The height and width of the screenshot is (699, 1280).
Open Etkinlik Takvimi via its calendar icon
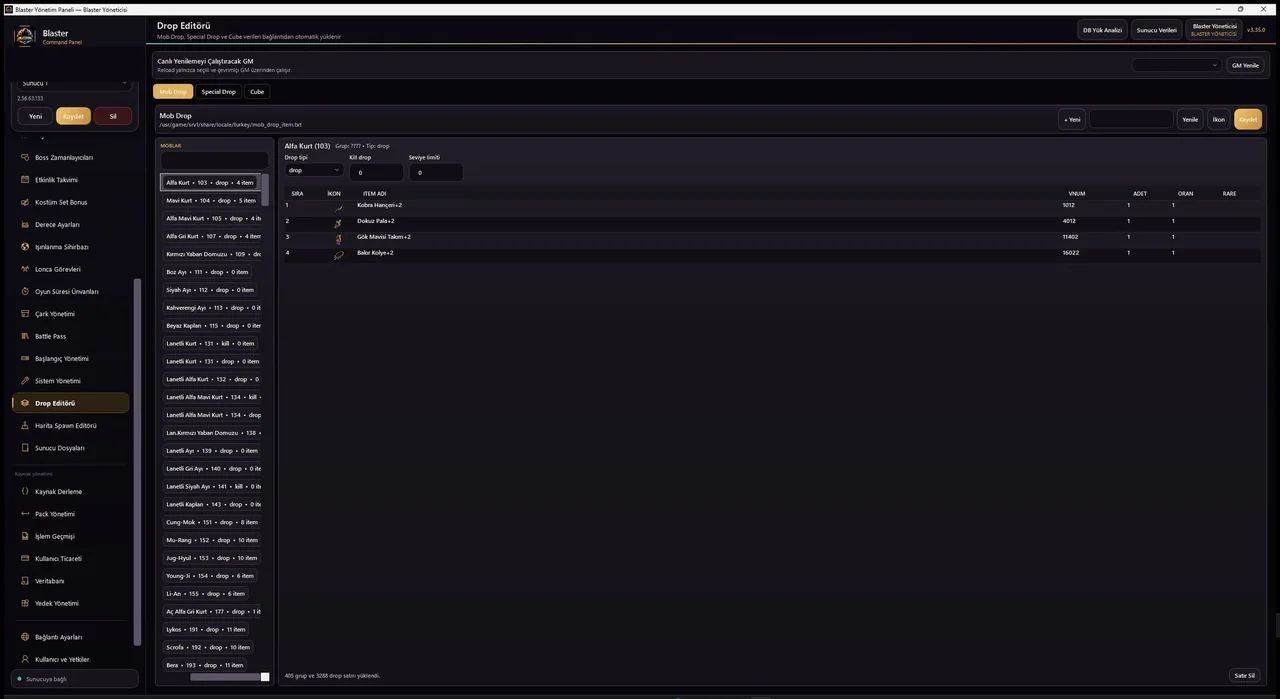coord(25,180)
